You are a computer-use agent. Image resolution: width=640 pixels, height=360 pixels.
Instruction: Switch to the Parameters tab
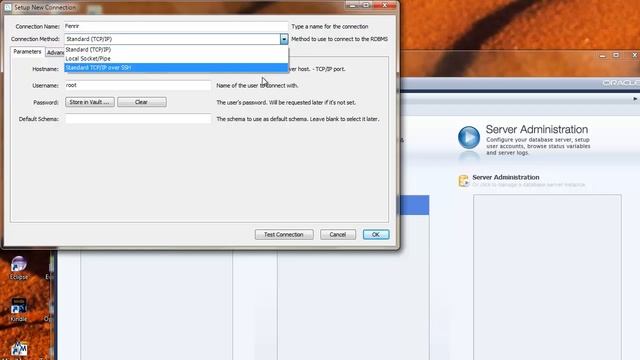(27, 52)
